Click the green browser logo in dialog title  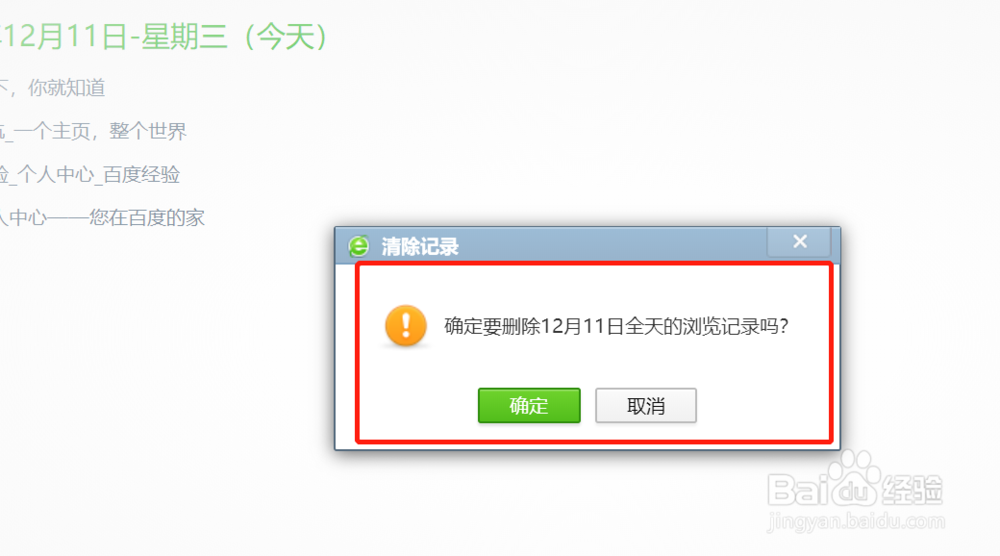click(358, 246)
